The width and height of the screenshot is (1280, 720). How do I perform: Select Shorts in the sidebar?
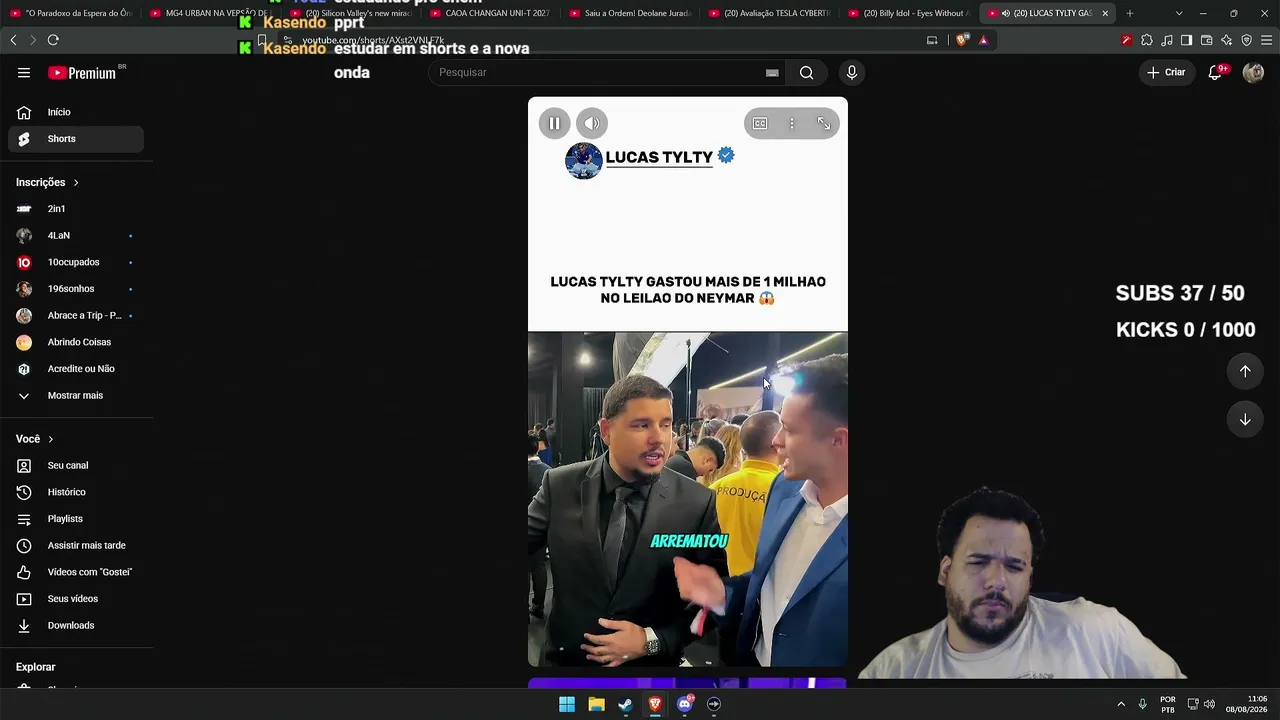click(x=76, y=139)
